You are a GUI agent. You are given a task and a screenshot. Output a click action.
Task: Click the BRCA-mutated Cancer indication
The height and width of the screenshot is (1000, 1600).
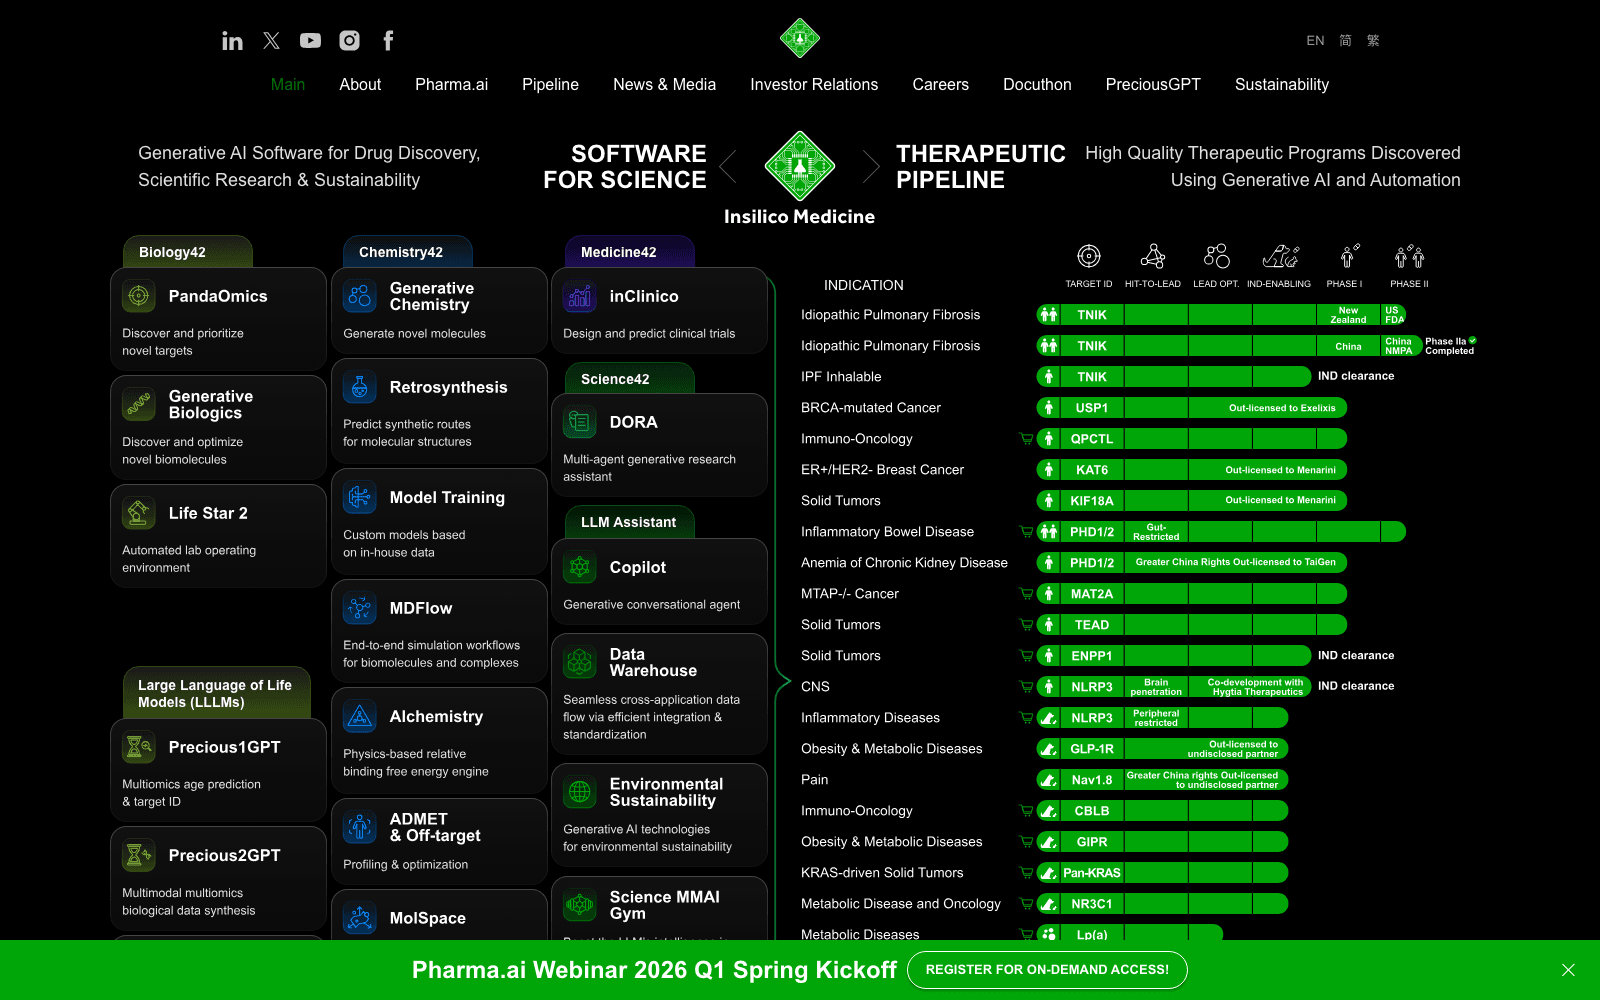pyautogui.click(x=871, y=408)
